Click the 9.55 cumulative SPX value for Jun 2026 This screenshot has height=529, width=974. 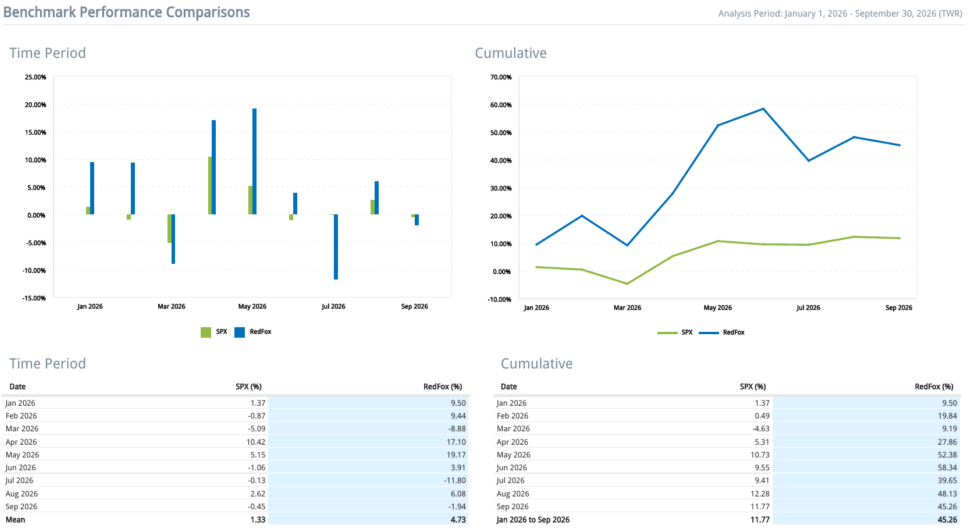[762, 468]
